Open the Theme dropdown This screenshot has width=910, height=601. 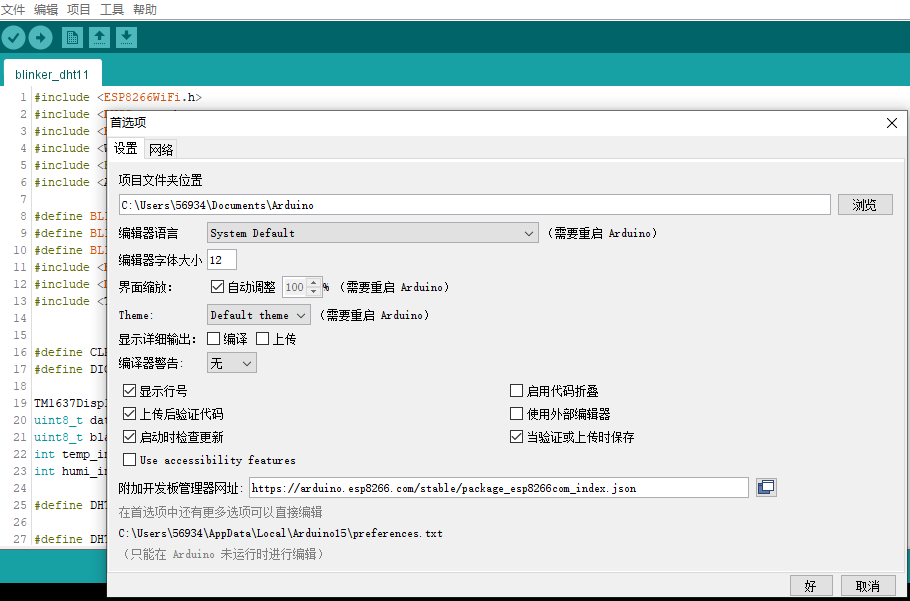[259, 315]
